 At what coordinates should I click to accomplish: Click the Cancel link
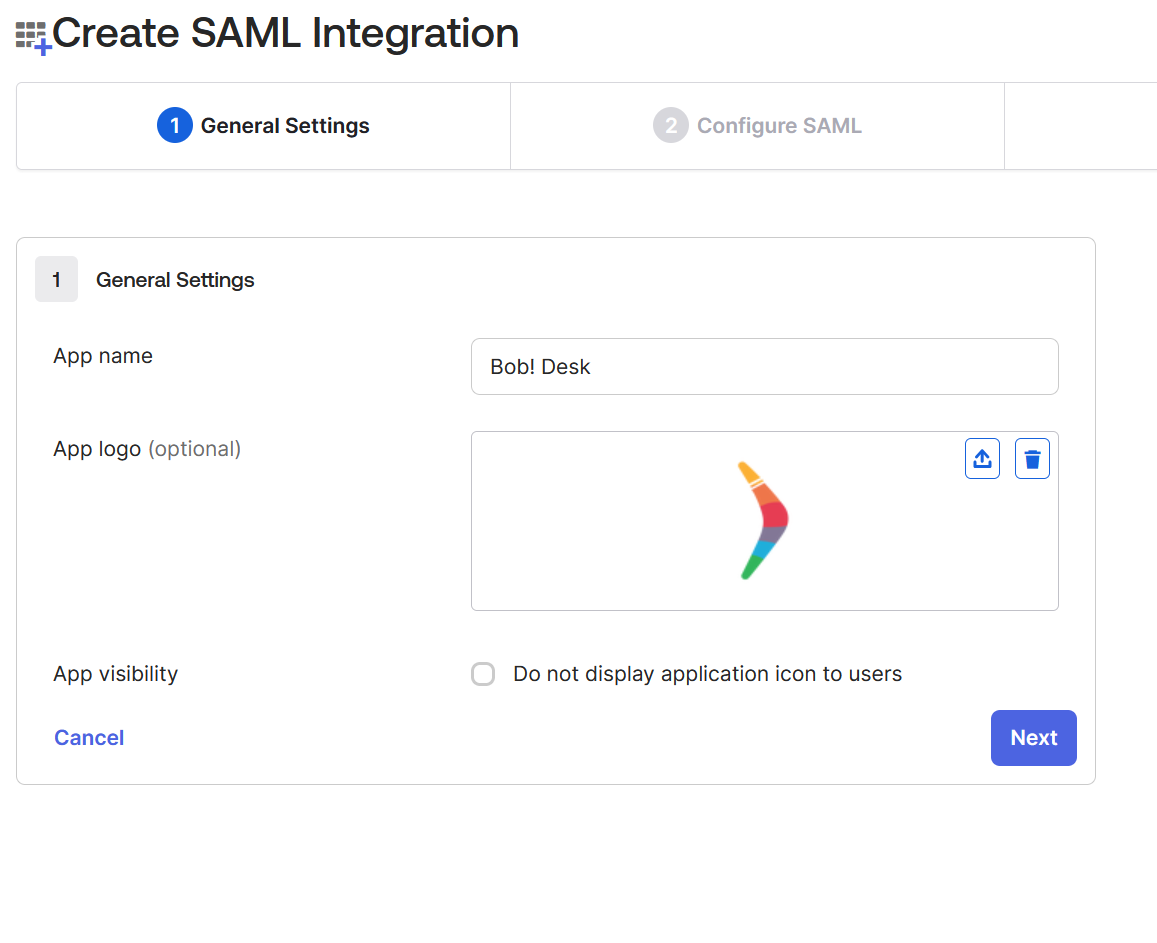point(89,738)
